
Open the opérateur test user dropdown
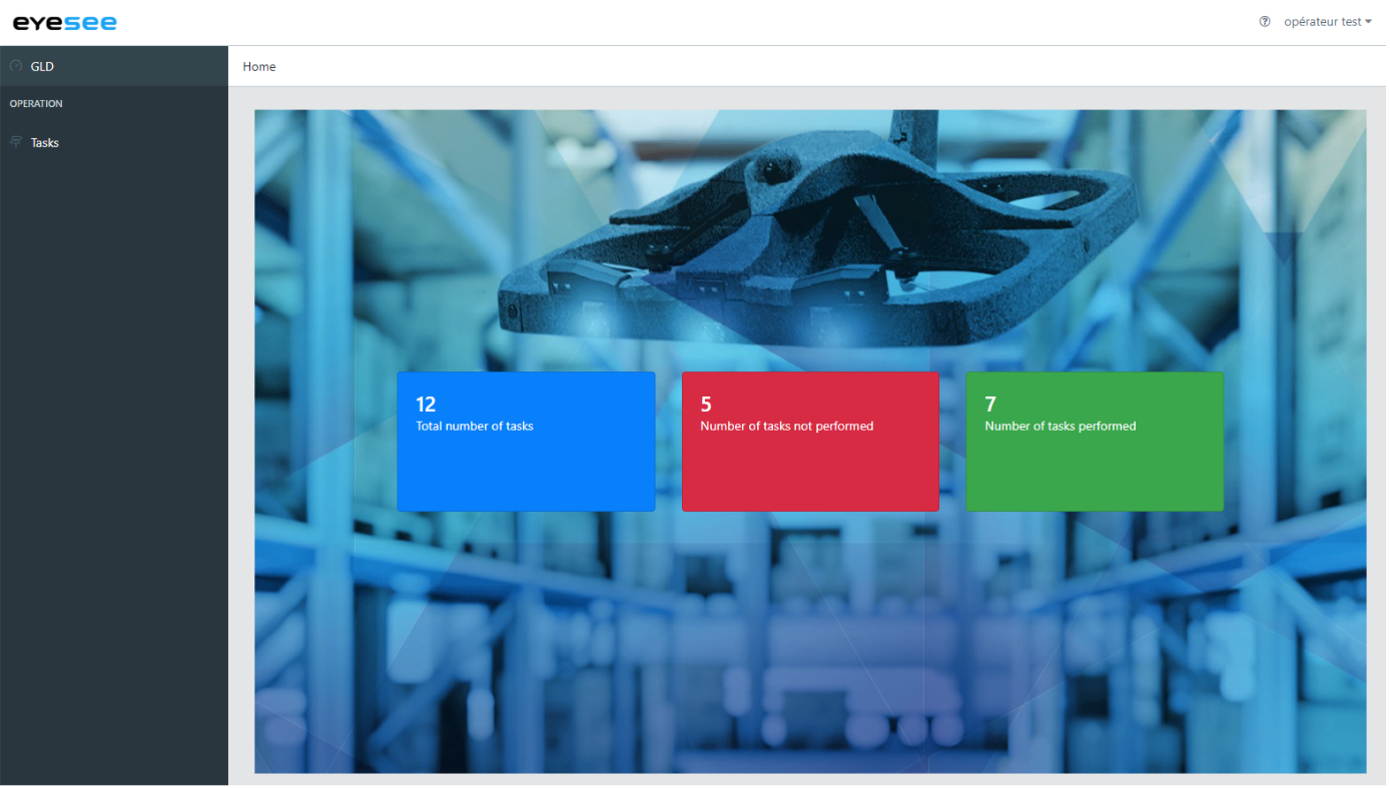(1328, 22)
